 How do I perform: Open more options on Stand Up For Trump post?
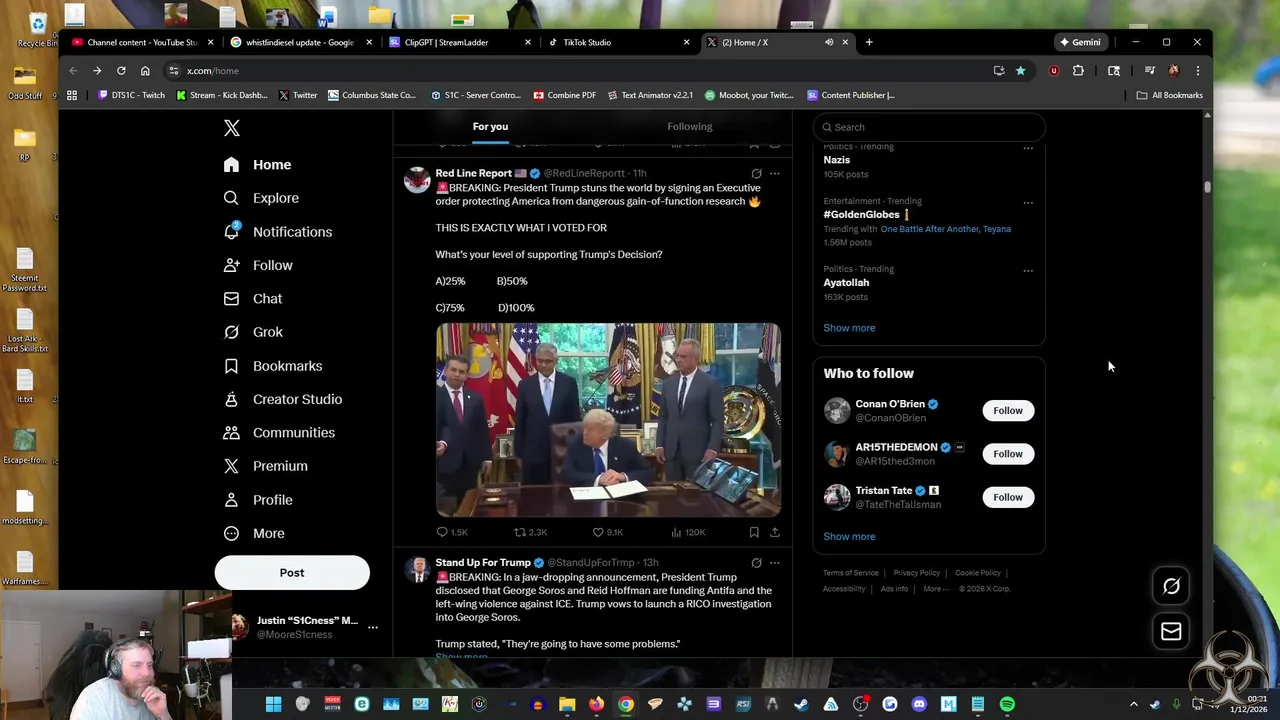click(775, 563)
